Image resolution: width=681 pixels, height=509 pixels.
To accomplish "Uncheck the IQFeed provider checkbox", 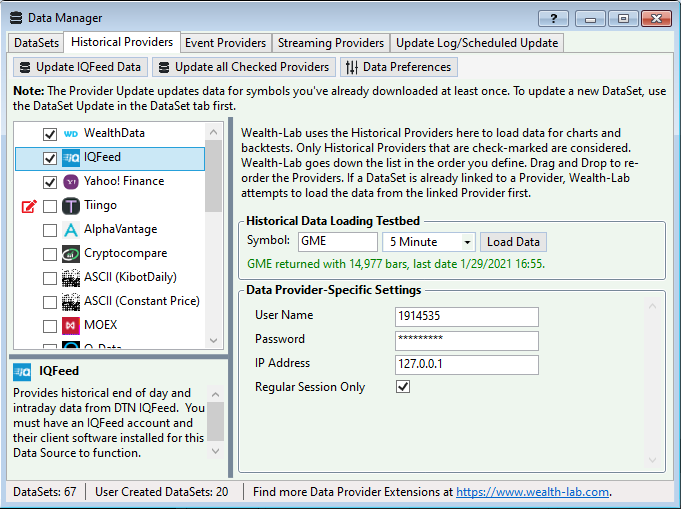I will tap(50, 158).
